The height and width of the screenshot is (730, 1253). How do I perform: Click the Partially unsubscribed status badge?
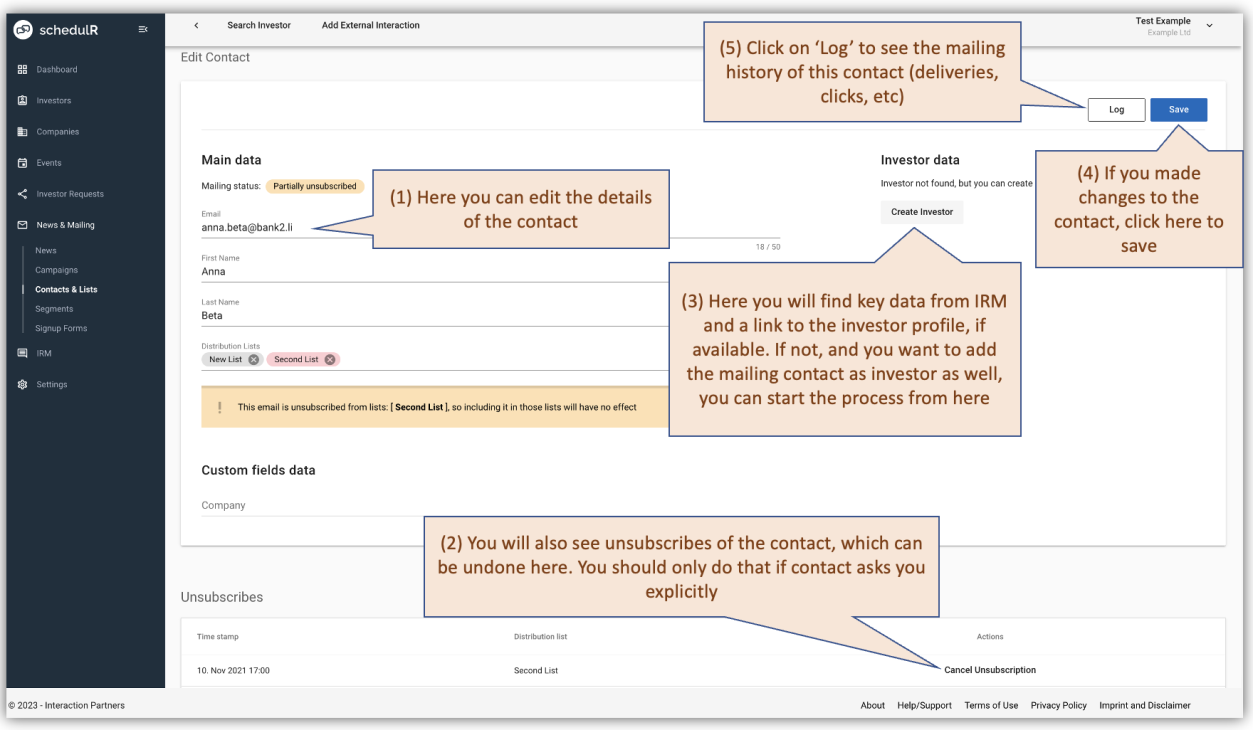pyautogui.click(x=315, y=186)
